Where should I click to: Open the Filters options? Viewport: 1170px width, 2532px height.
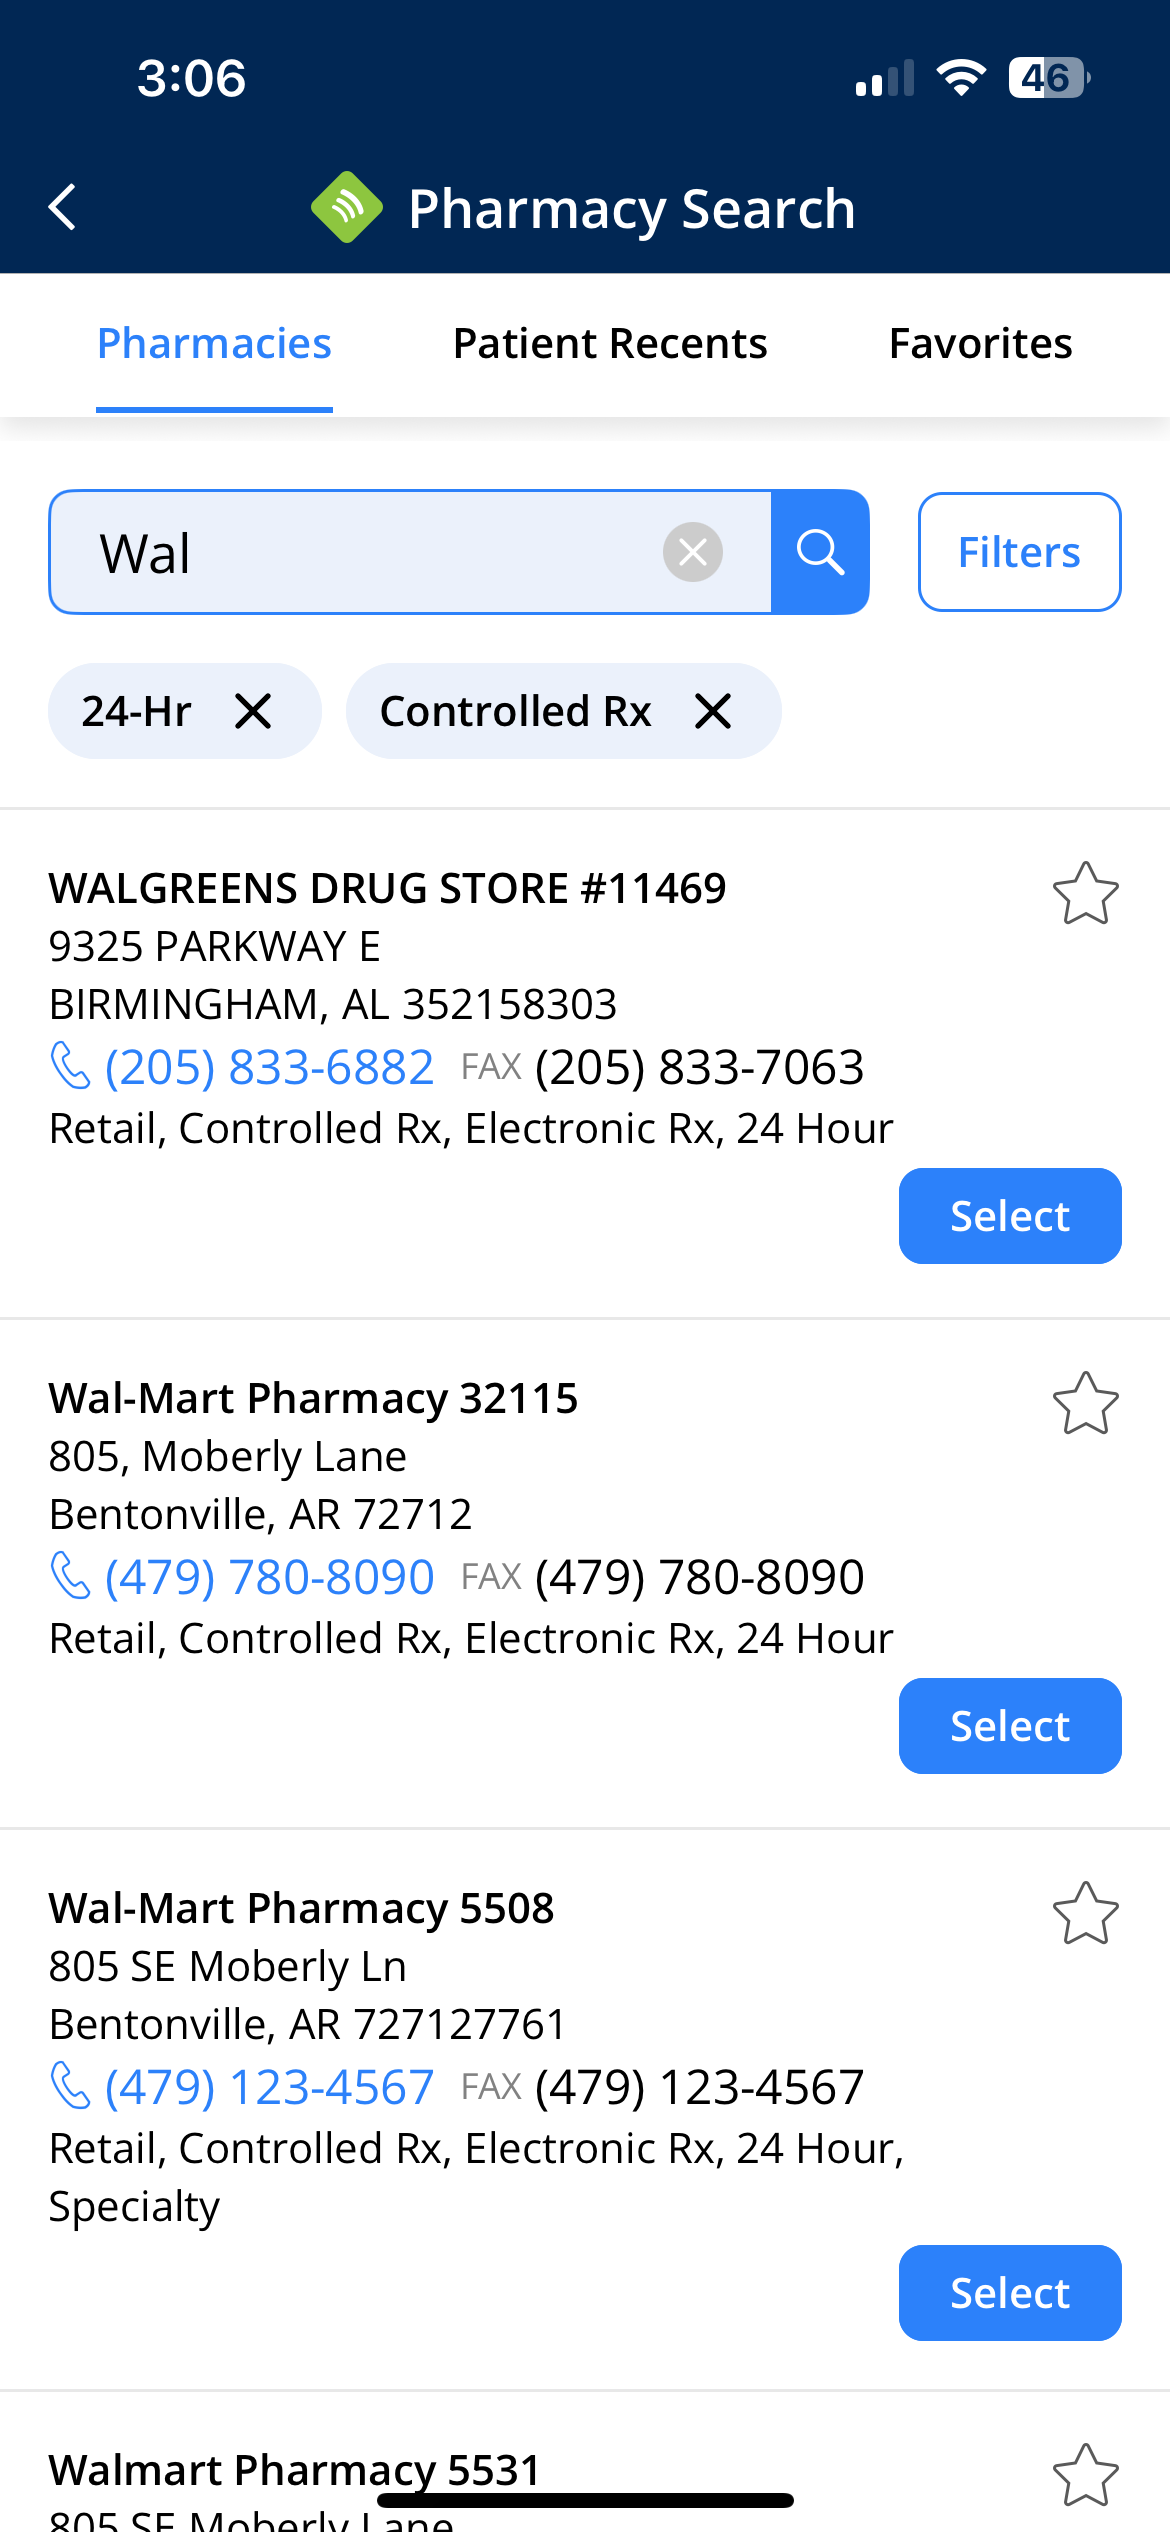1019,552
